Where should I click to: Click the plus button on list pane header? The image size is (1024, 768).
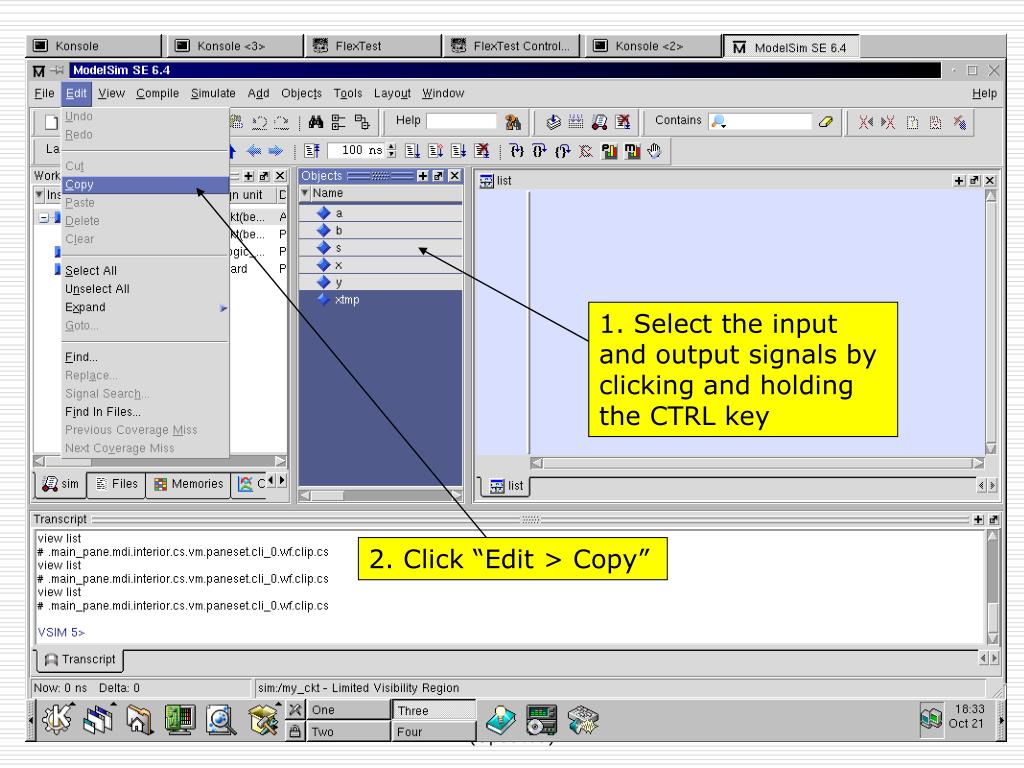click(x=959, y=181)
